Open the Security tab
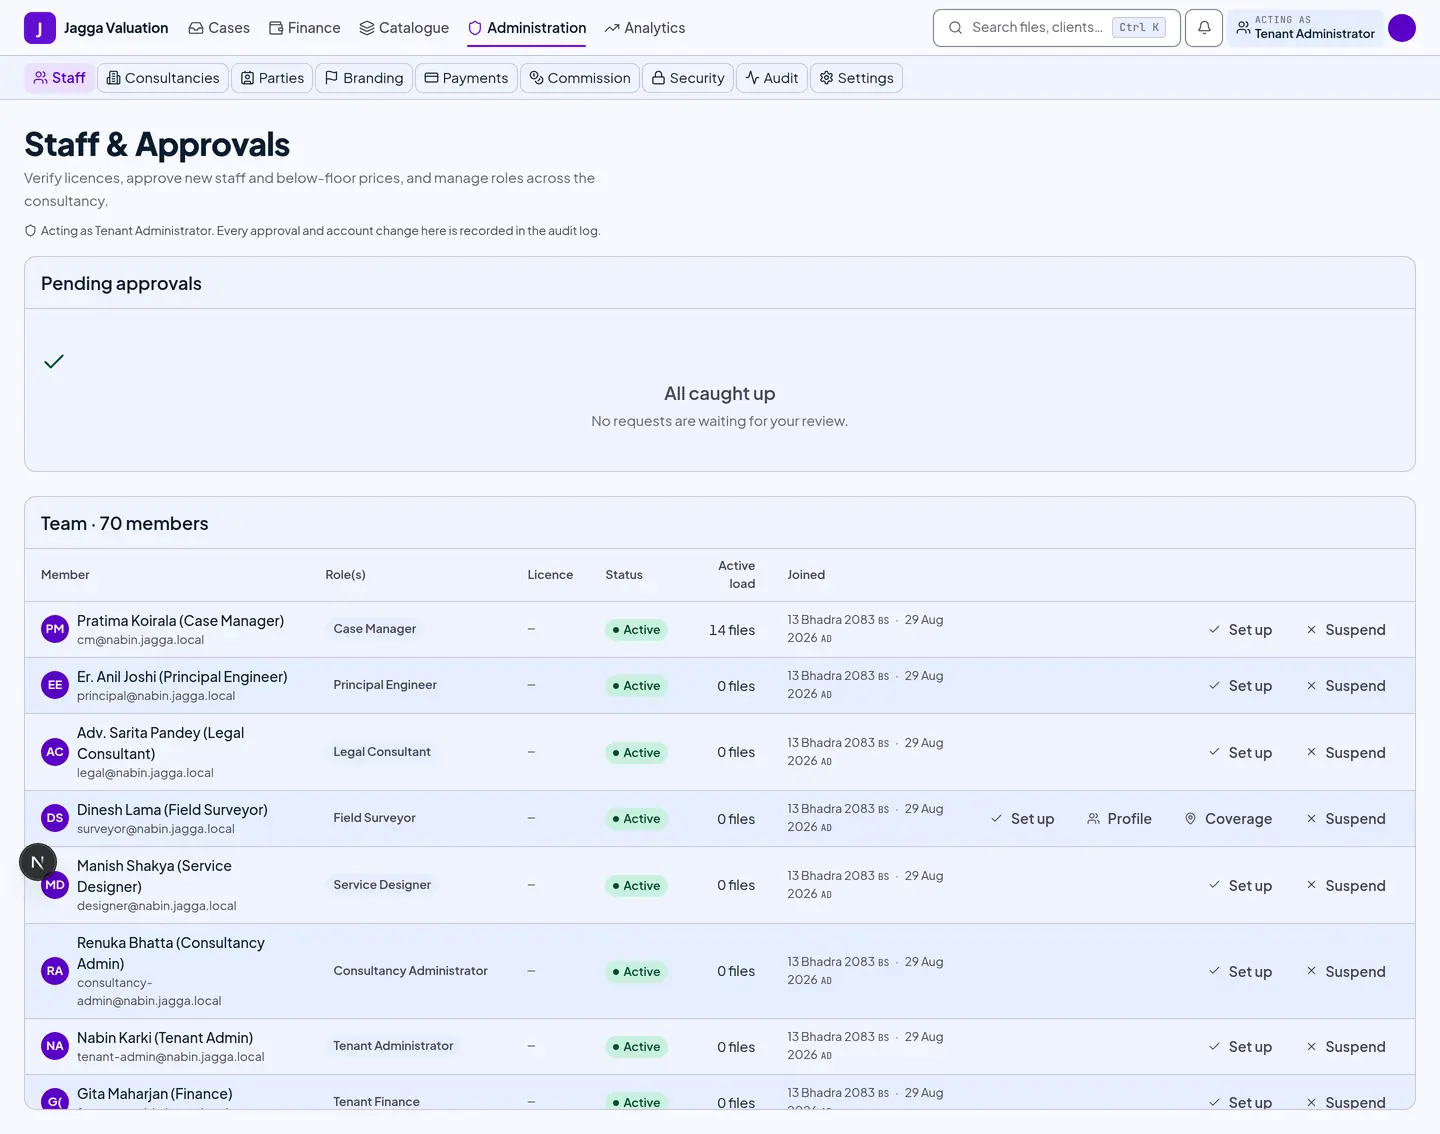The width and height of the screenshot is (1440, 1134). coord(688,78)
